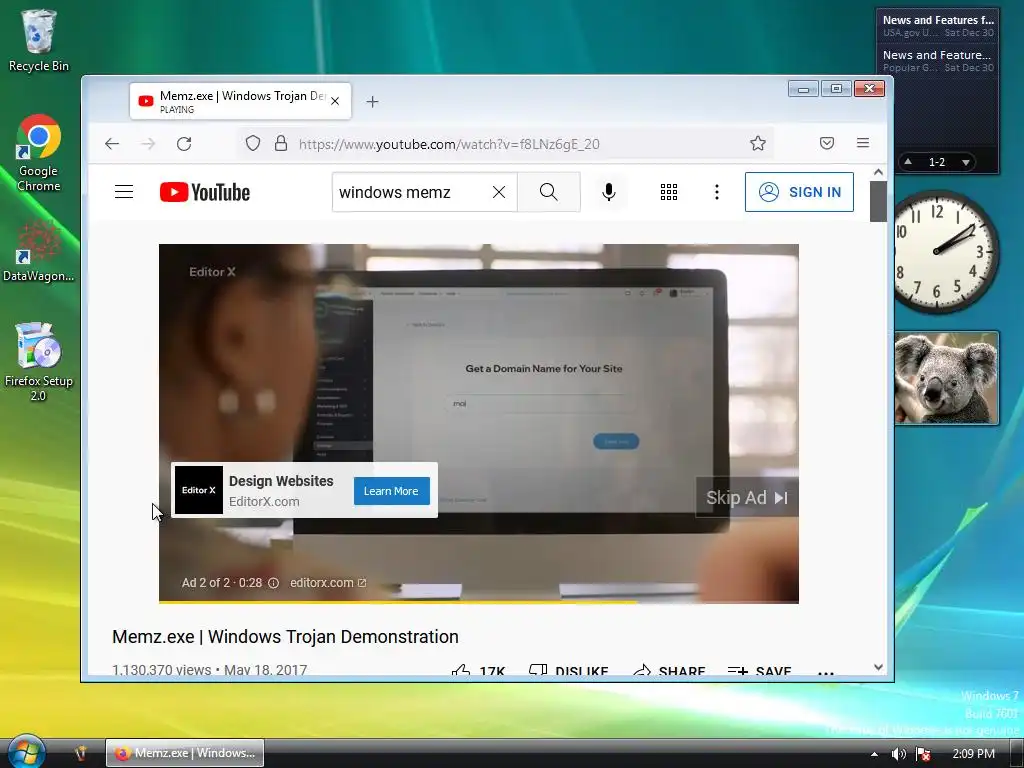Show site security info via padlock icon
This screenshot has width=1024, height=768.
click(x=281, y=144)
